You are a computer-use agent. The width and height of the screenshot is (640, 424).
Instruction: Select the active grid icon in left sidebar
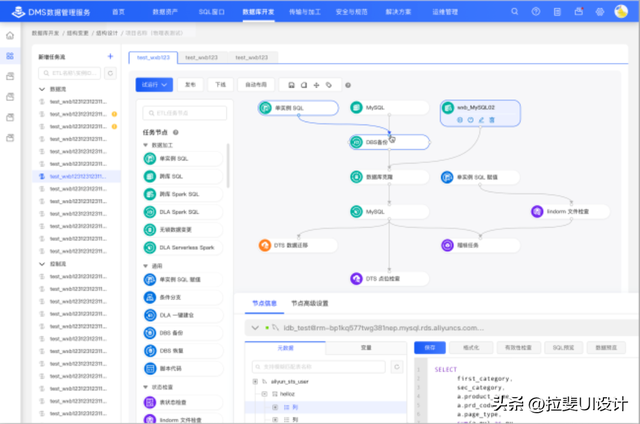[10, 55]
